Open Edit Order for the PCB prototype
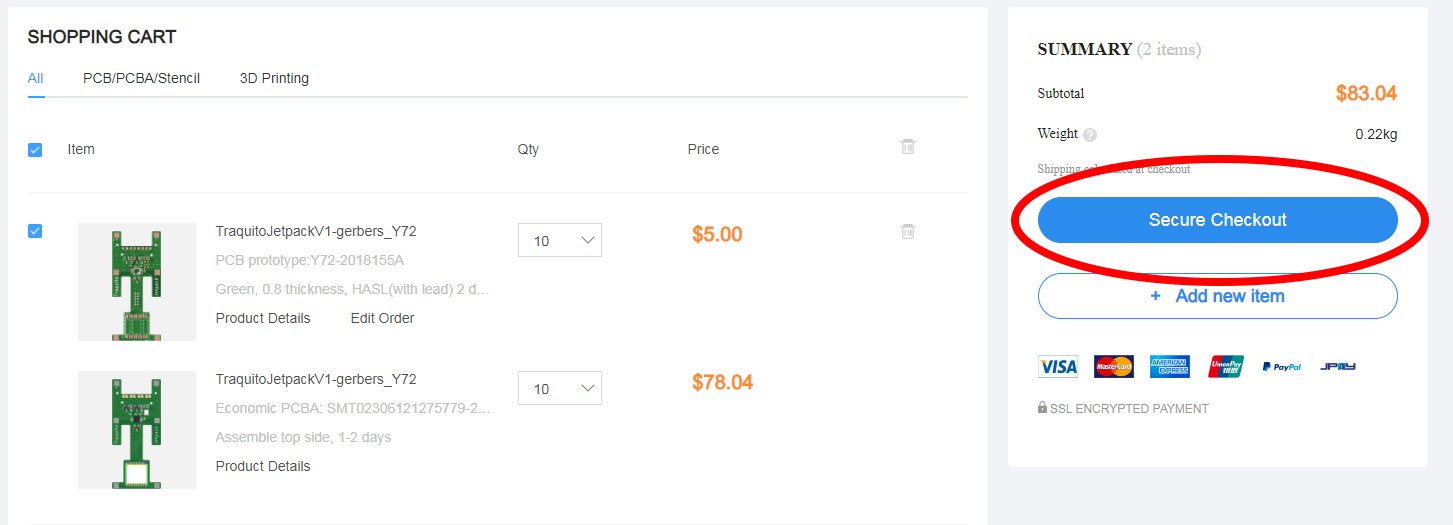 point(382,318)
